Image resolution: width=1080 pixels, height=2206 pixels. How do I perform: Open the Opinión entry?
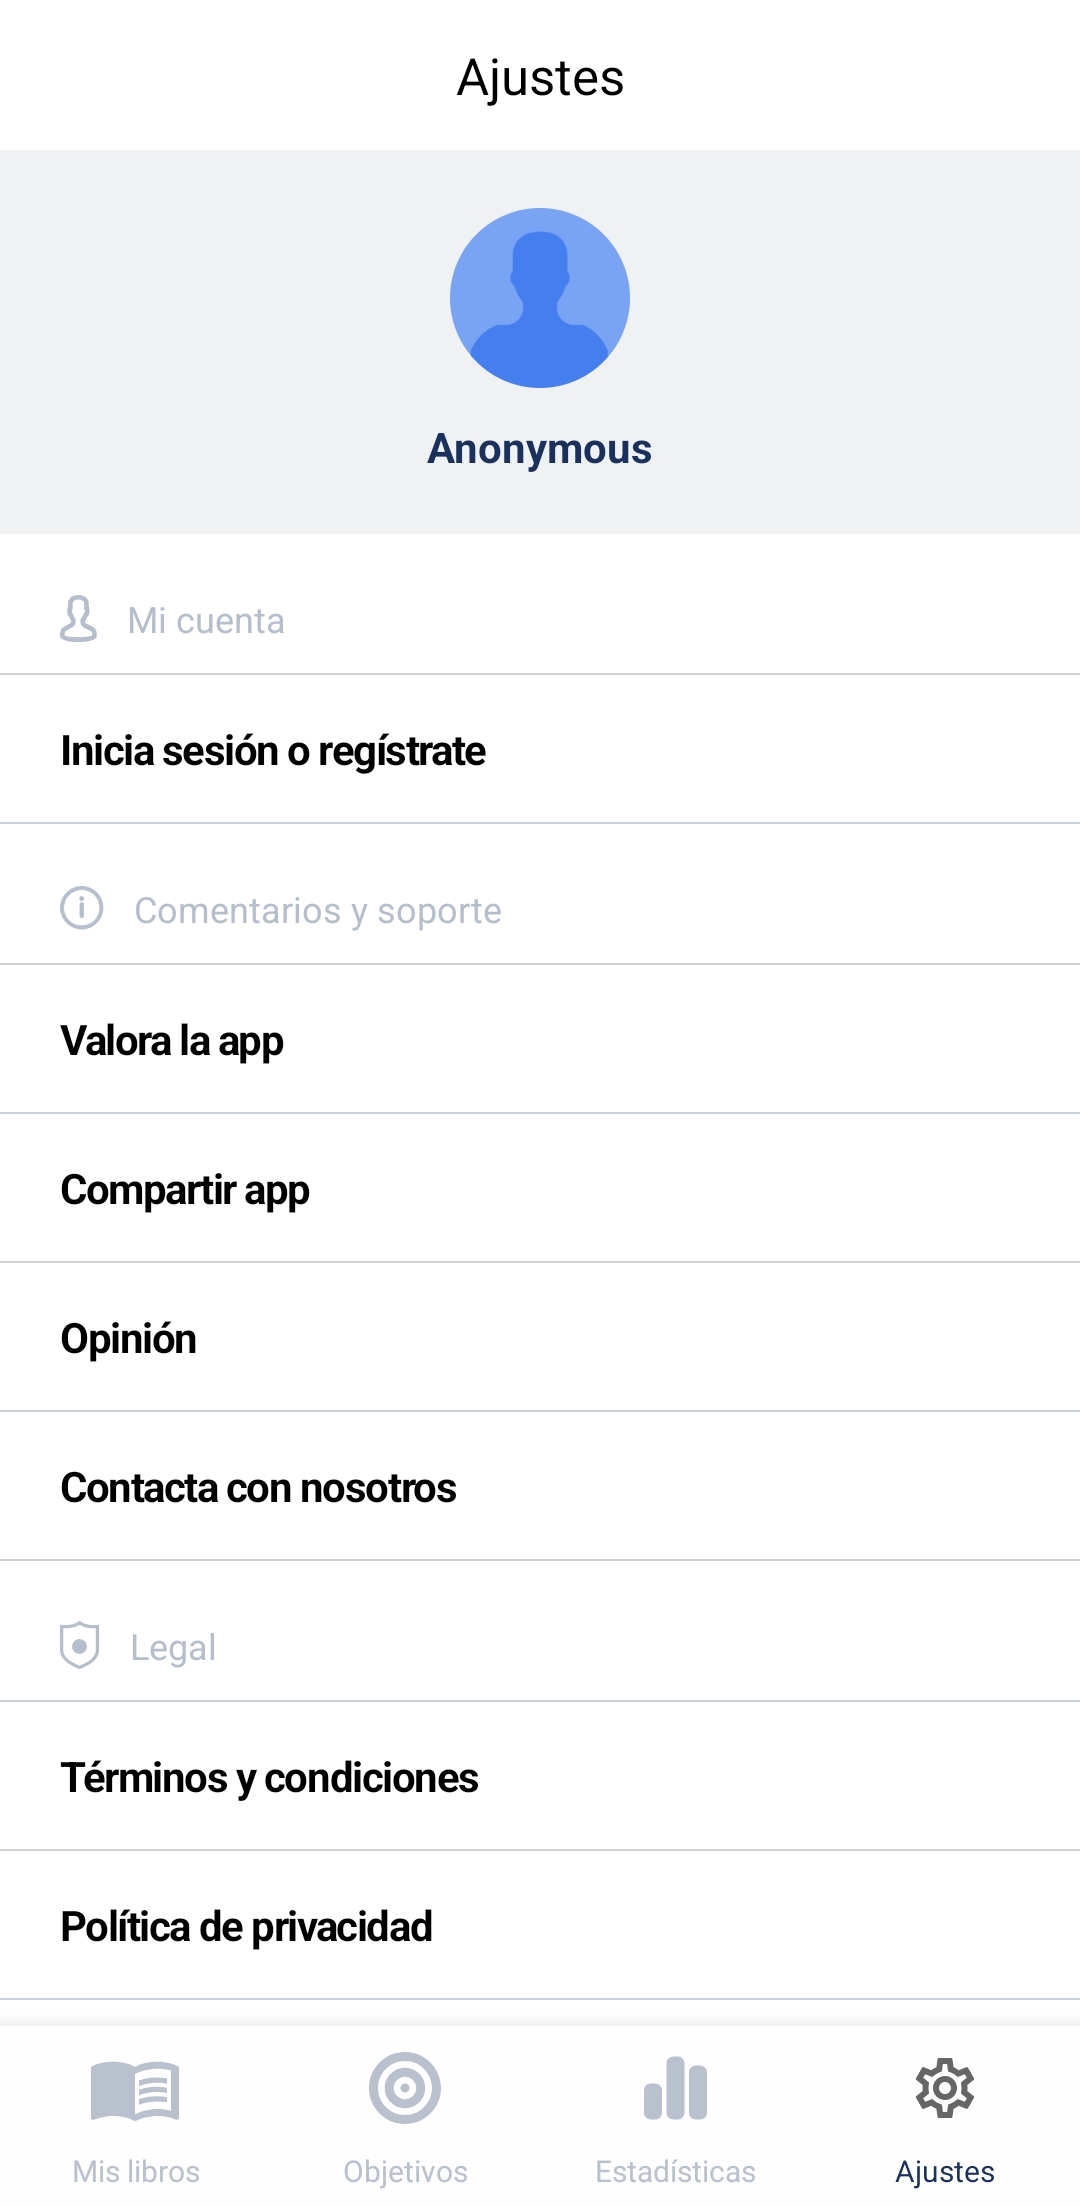tap(540, 1338)
